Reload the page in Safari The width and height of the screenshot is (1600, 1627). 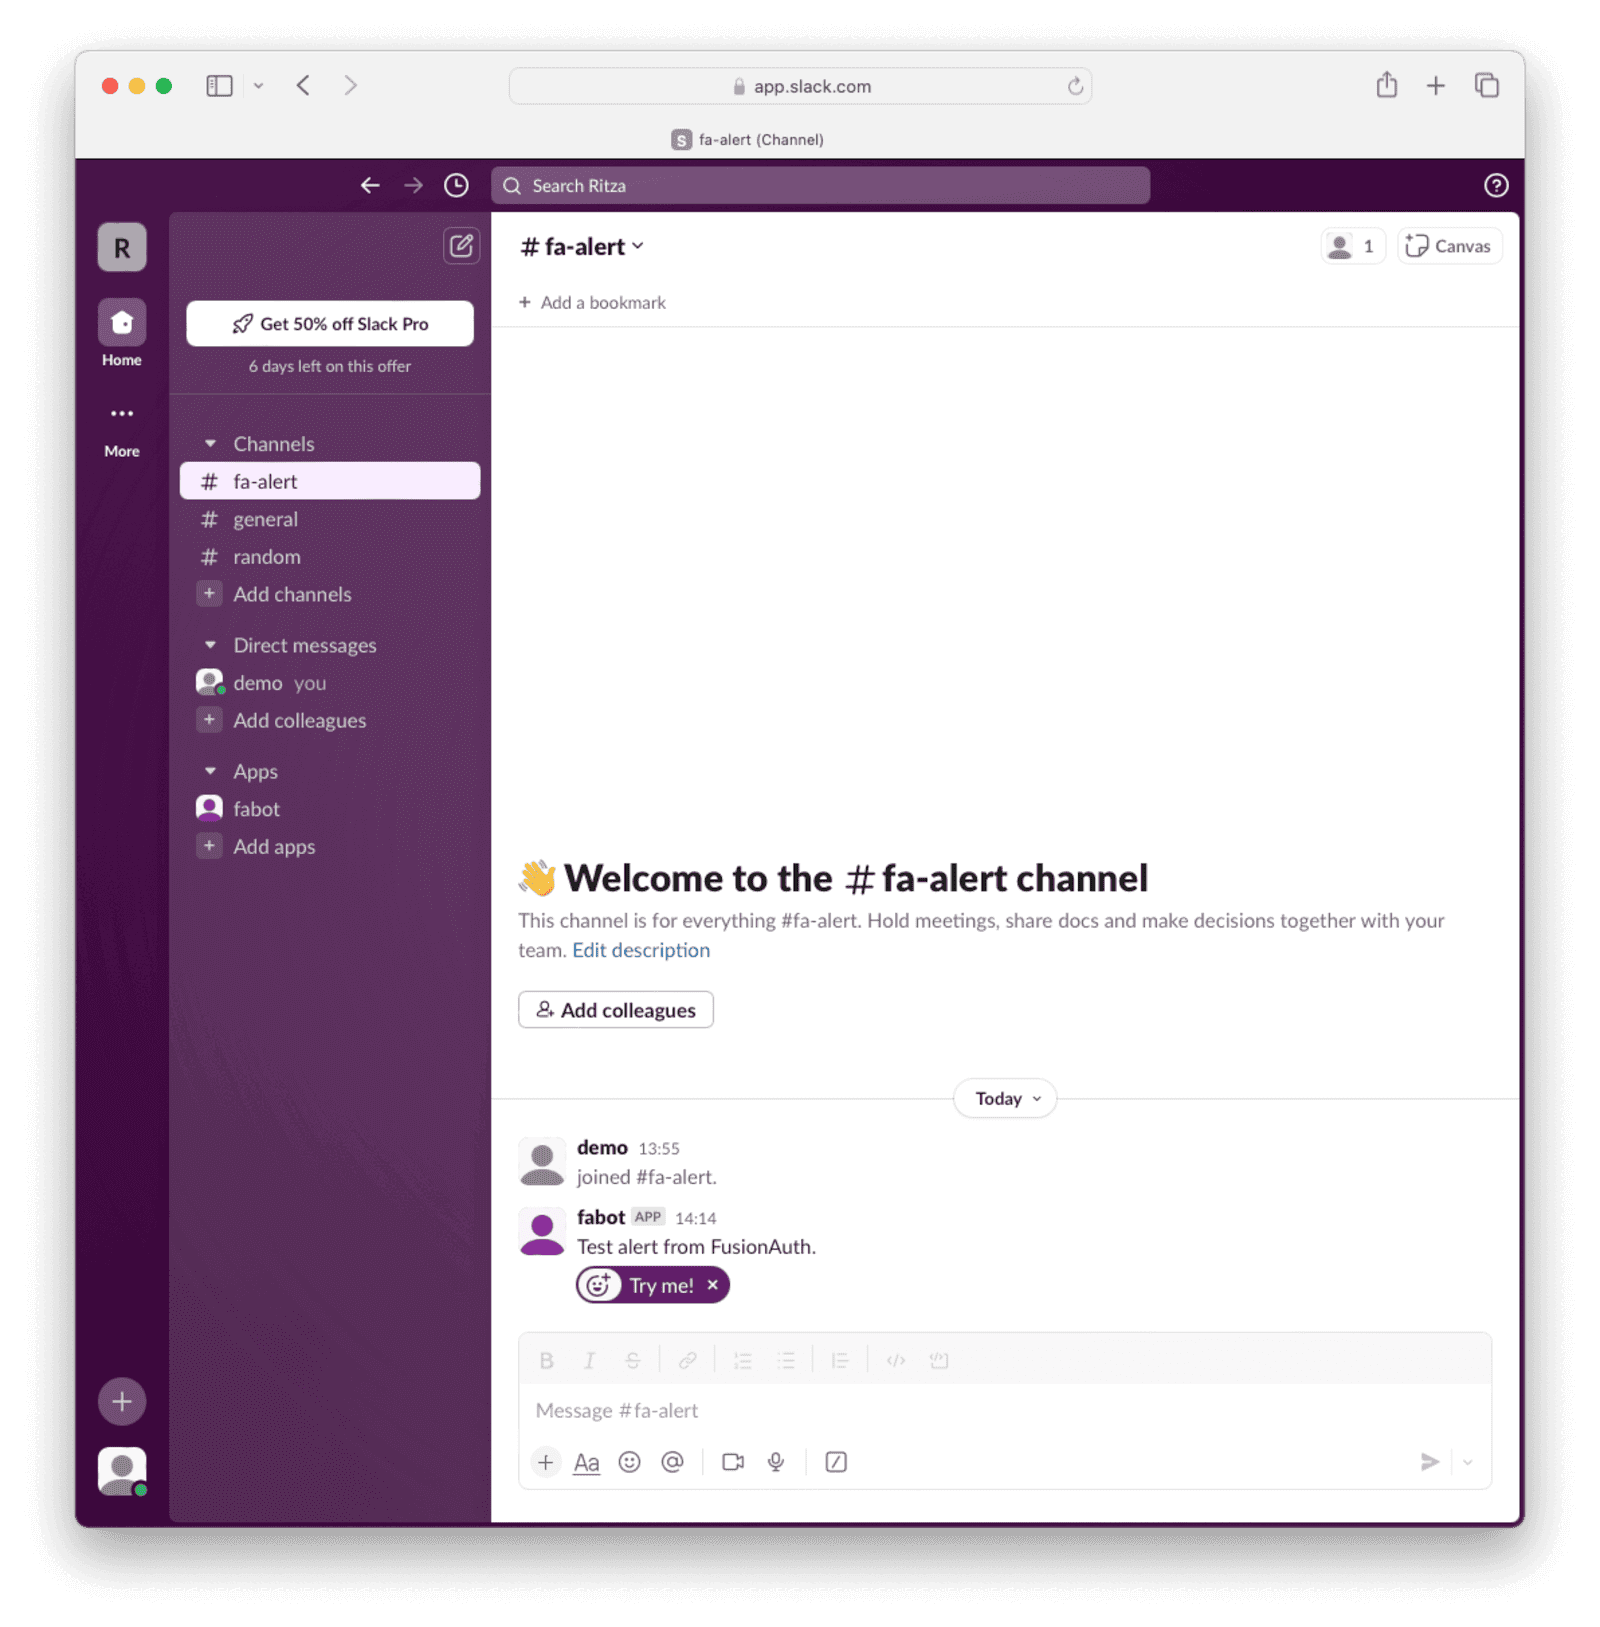coord(1075,86)
